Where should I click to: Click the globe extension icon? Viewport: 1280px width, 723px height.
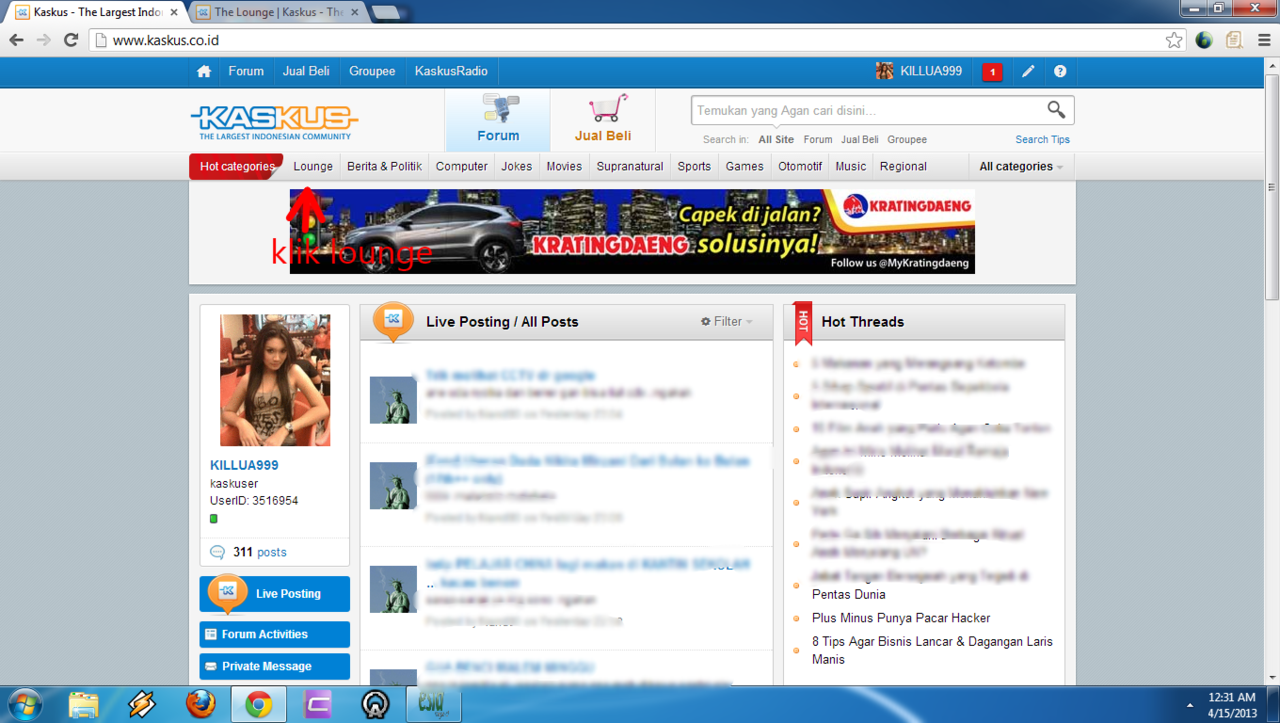tap(1204, 40)
